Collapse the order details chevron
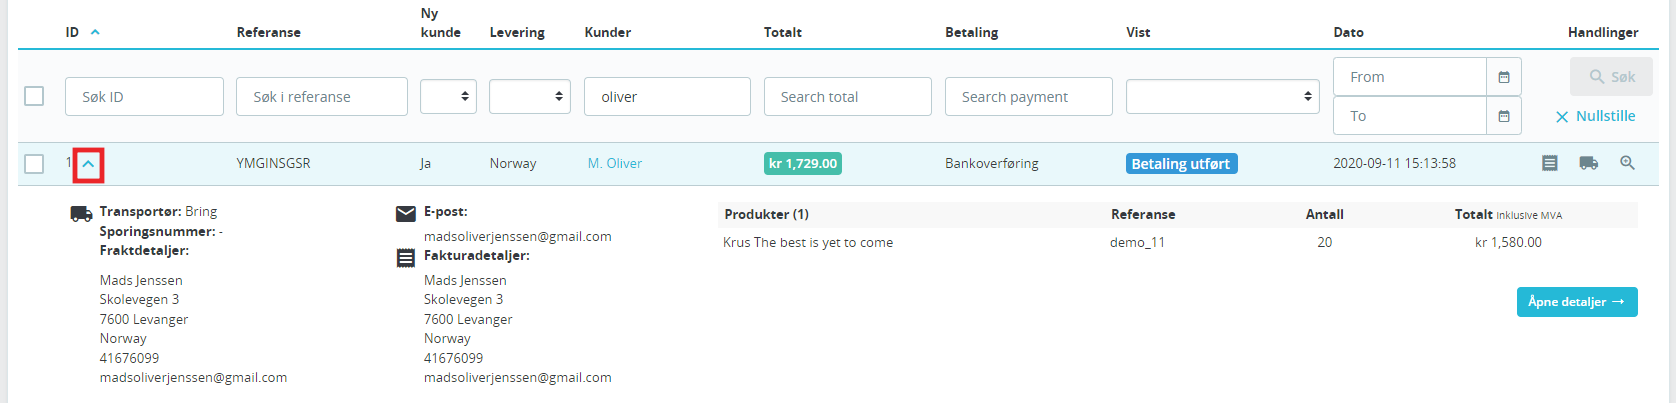This screenshot has width=1676, height=403. tap(88, 164)
